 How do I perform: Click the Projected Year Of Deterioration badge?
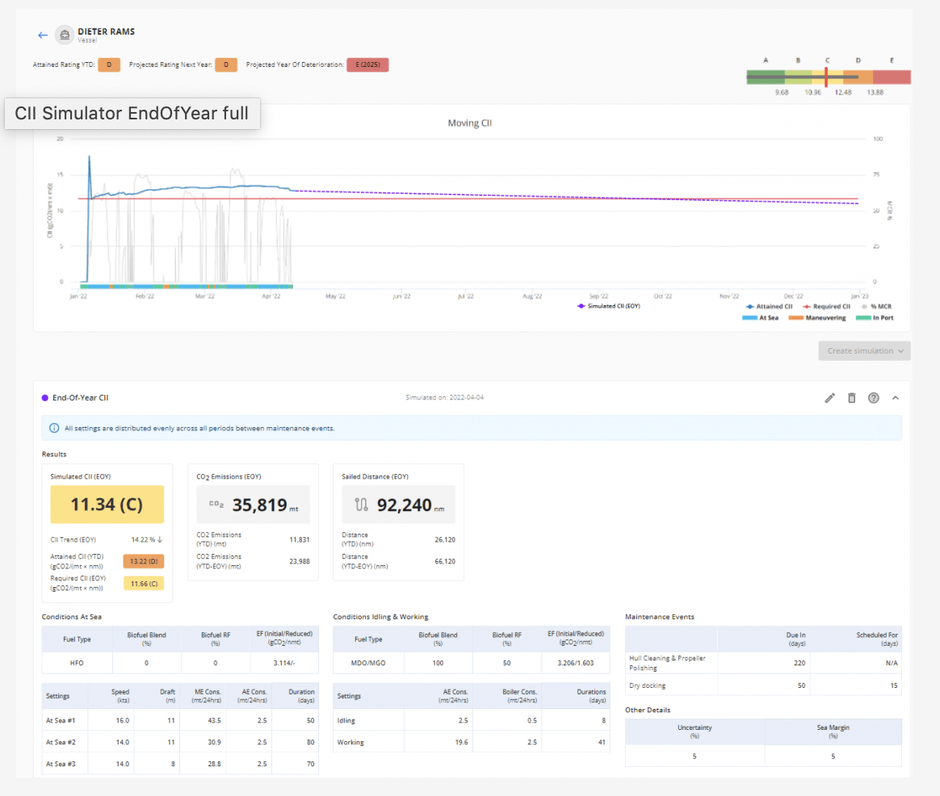pos(367,65)
